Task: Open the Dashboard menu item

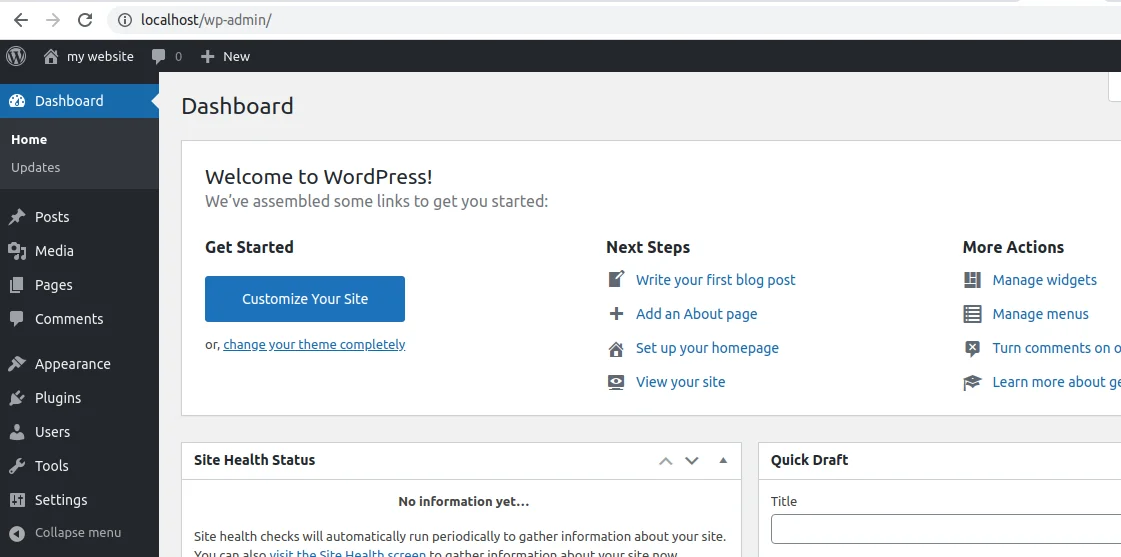Action: [79, 101]
